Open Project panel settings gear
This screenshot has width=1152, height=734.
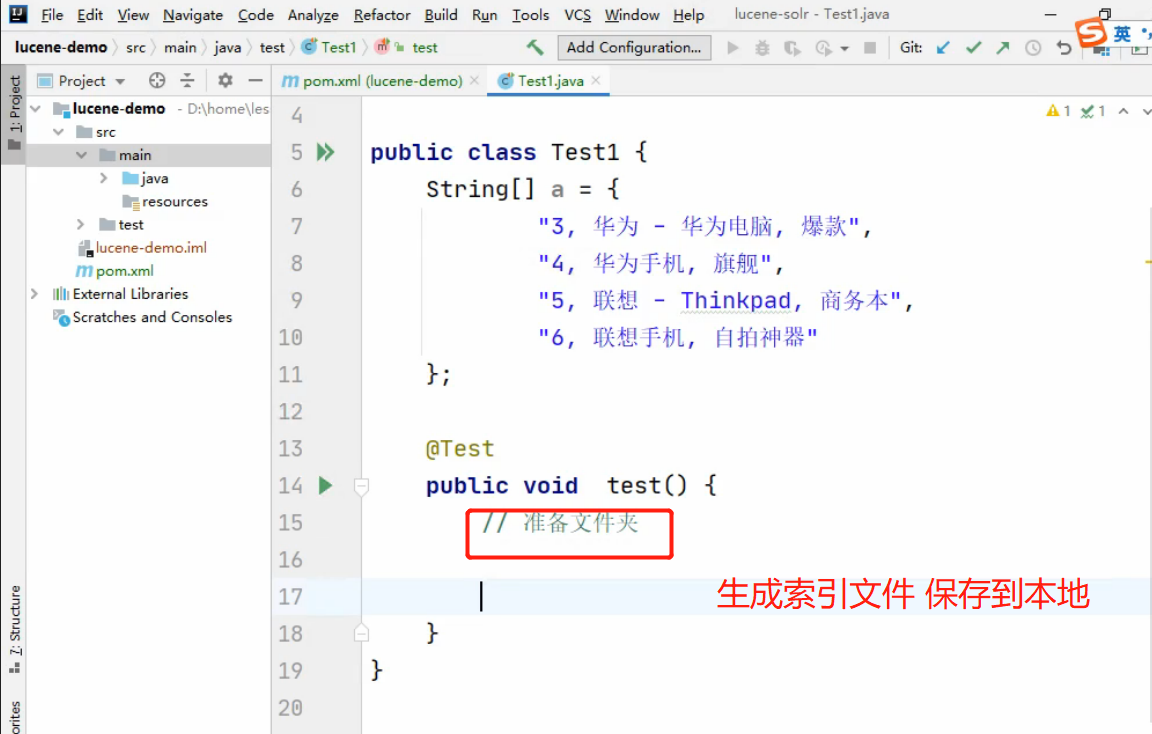226,80
